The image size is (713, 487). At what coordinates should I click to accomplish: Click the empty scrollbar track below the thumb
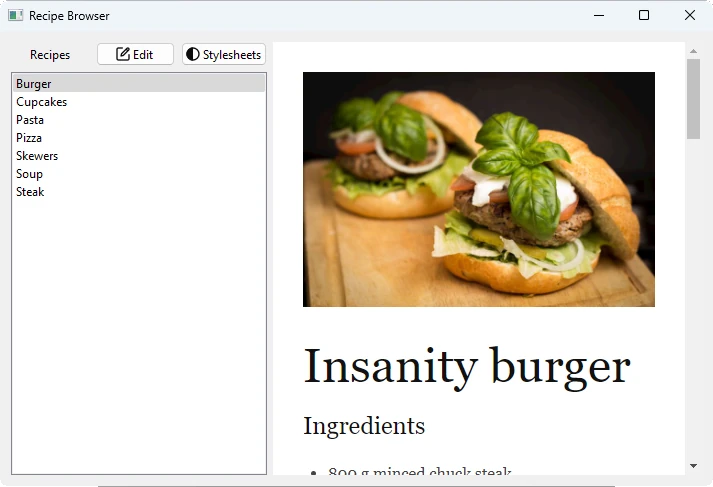pos(693,300)
